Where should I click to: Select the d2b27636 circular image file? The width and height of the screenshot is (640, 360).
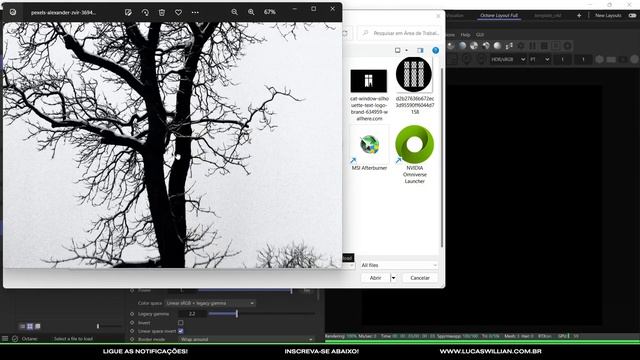414,86
